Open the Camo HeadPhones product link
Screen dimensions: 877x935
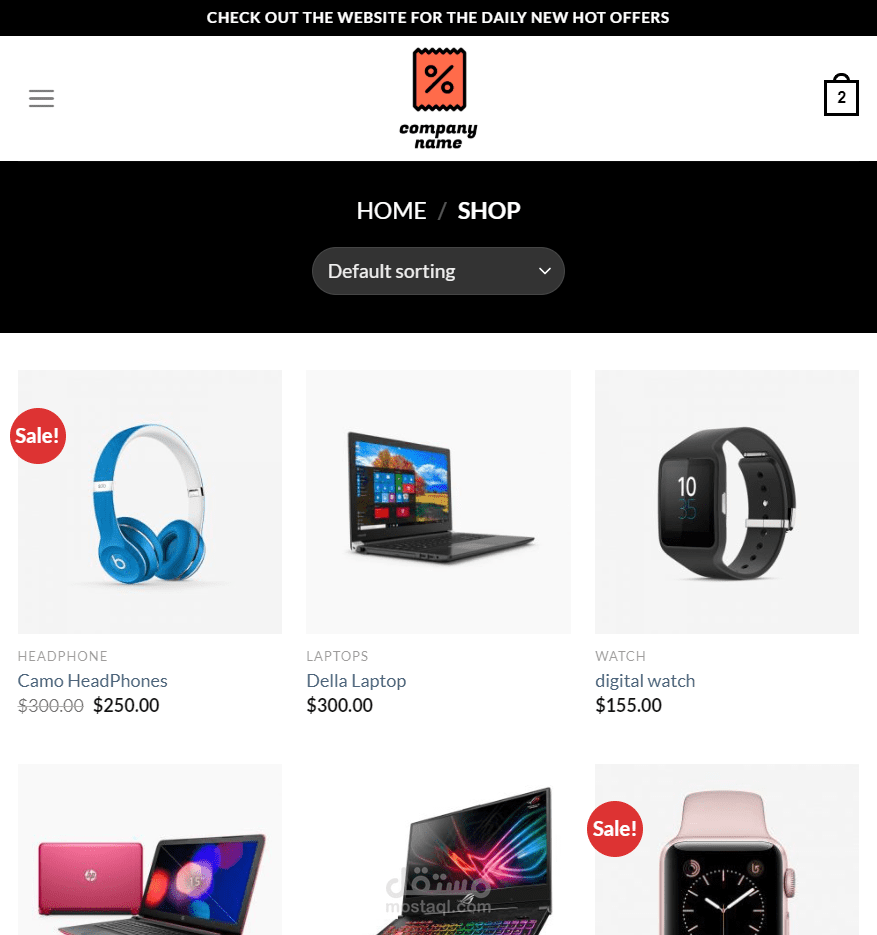tap(92, 680)
